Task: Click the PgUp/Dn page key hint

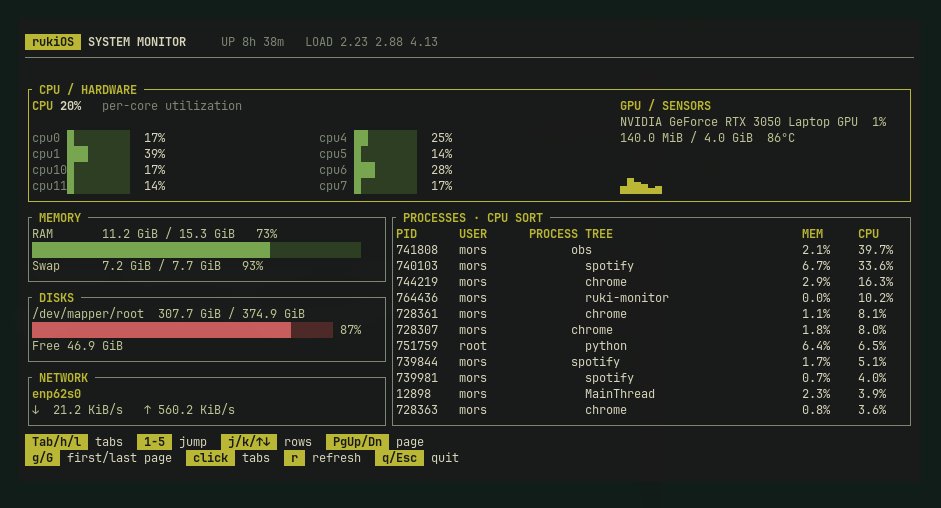Action: click(x=357, y=442)
